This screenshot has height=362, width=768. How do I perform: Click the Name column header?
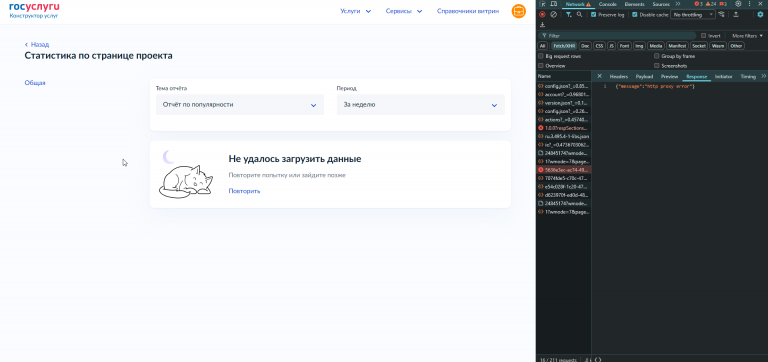tap(563, 76)
